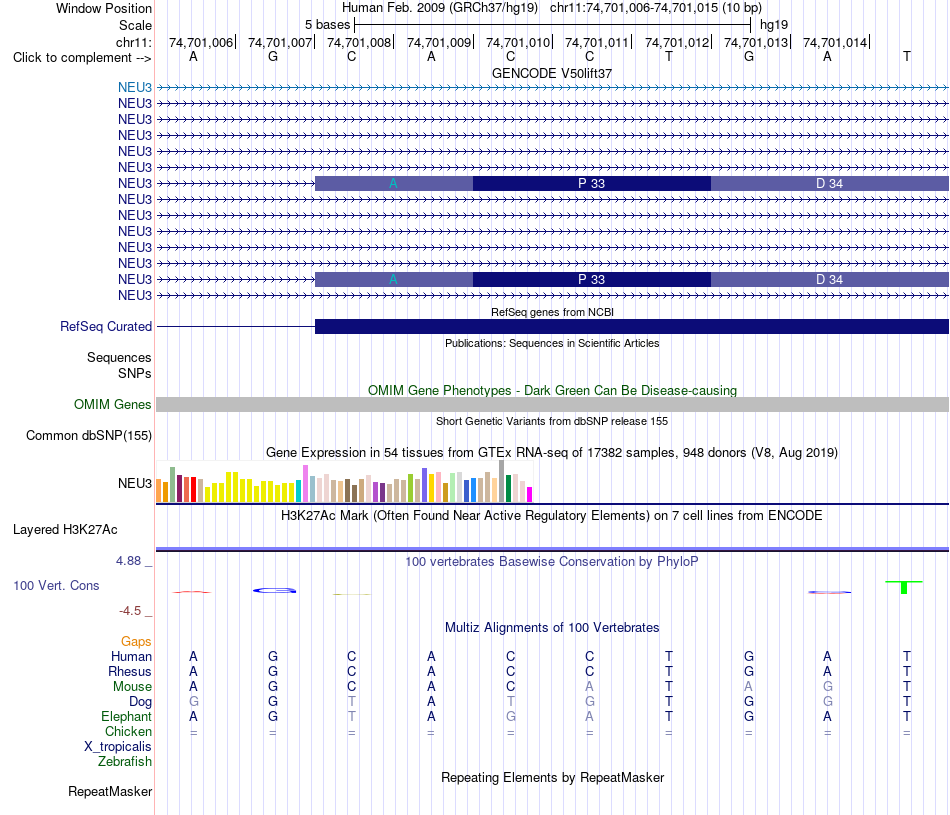Click the X_tropicalis alignment row label
Viewport: 950px width, 815px height.
[x=118, y=747]
